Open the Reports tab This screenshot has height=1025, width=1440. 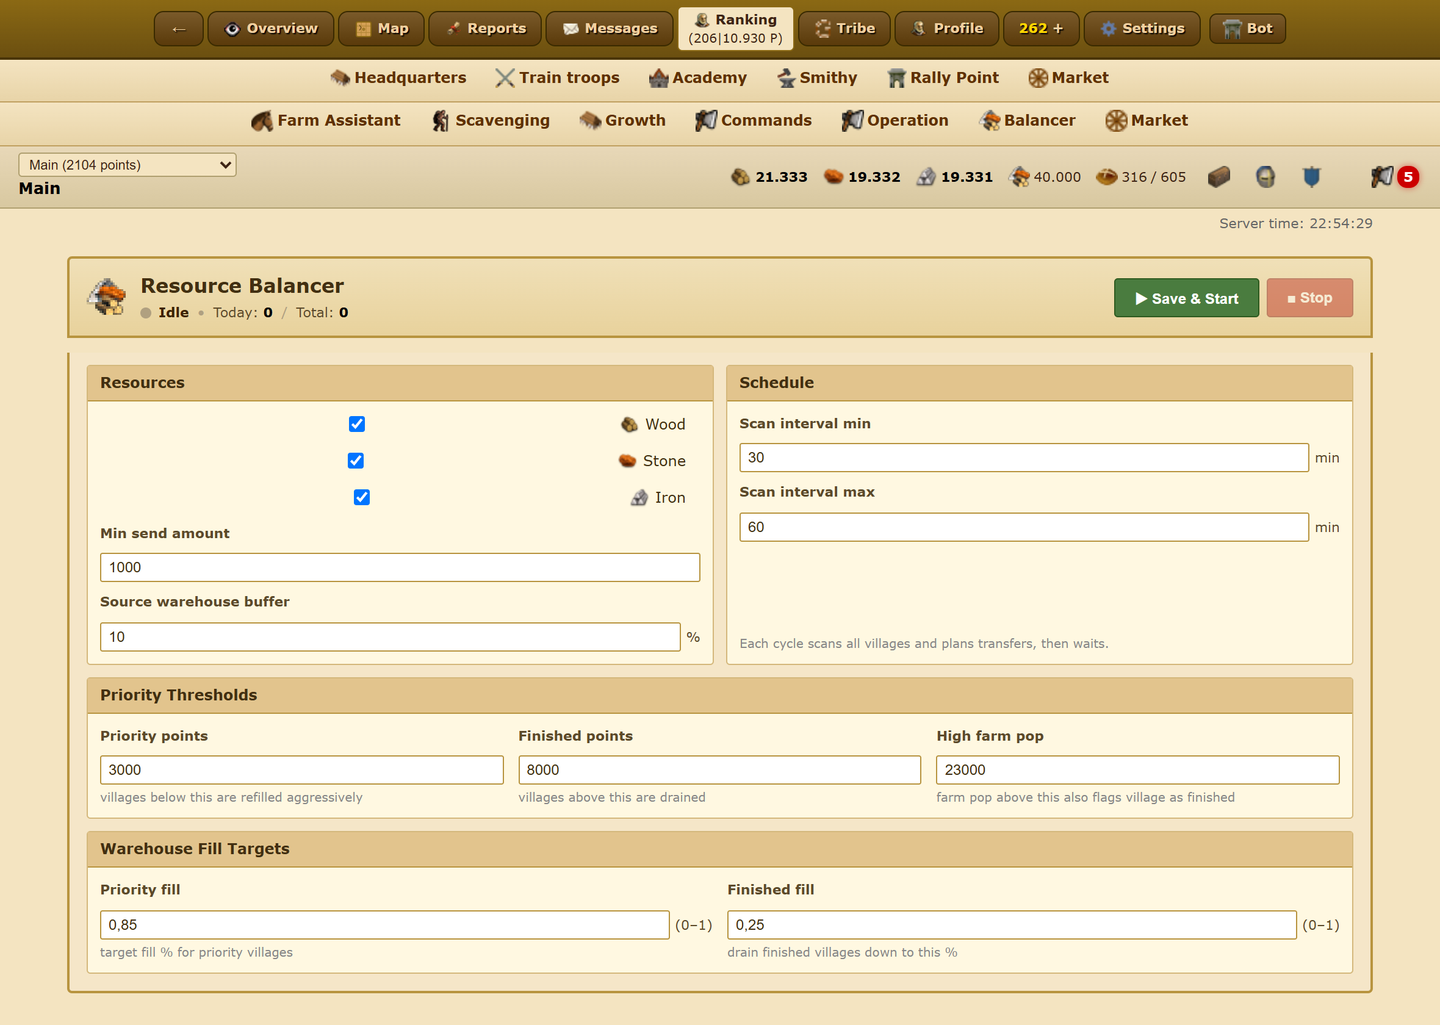coord(485,29)
